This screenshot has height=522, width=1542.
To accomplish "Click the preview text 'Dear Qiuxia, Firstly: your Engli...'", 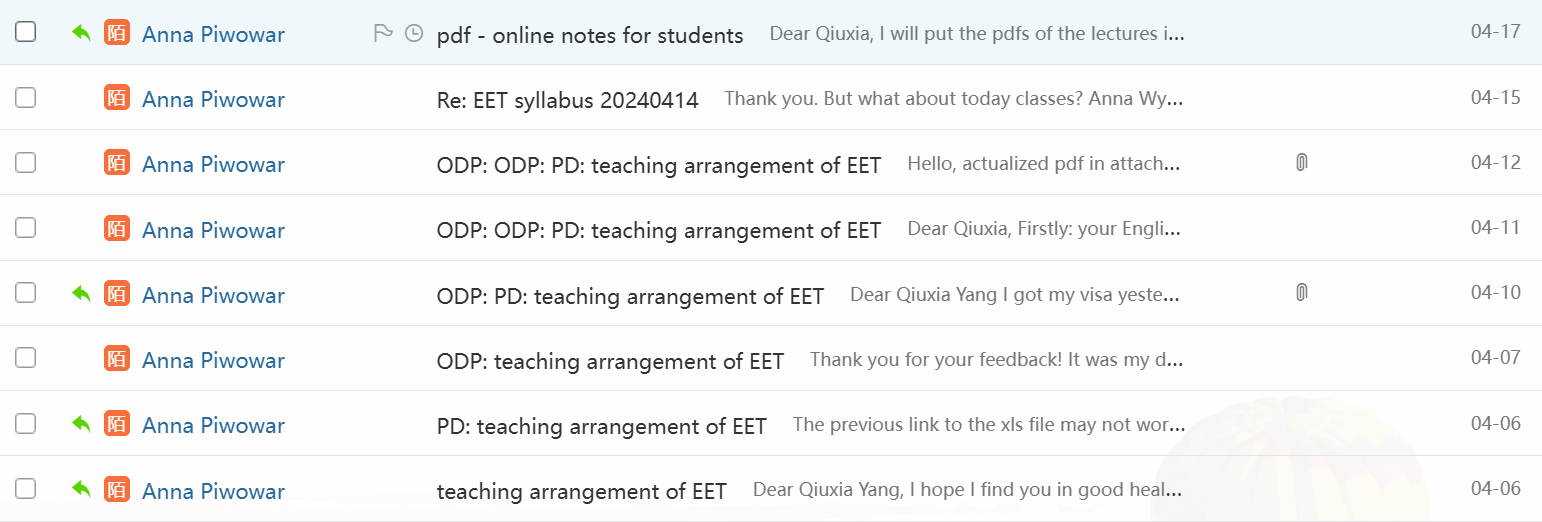I will click(1044, 229).
